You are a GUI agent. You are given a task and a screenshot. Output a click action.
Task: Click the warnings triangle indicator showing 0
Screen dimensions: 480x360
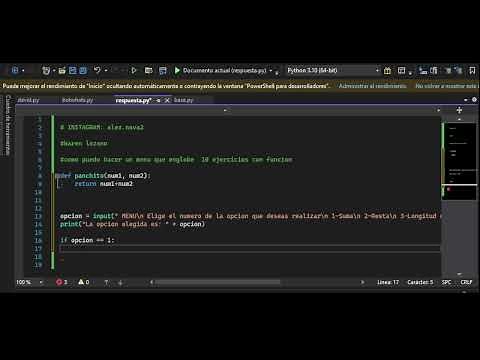[x=84, y=282]
